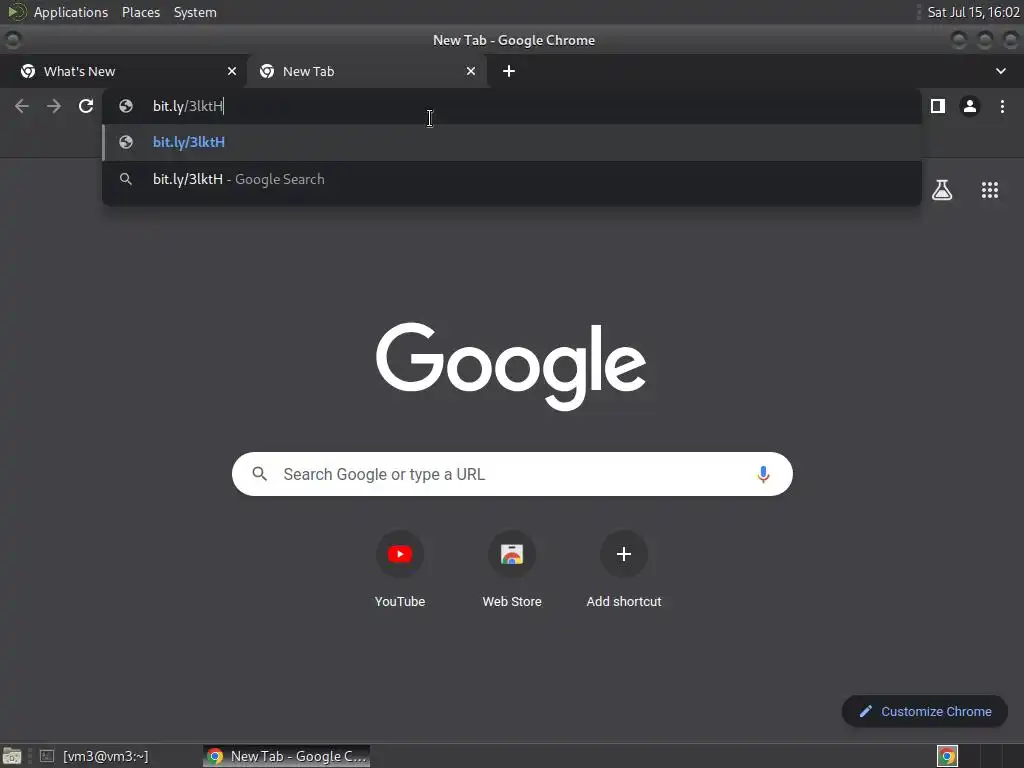Open the YouTube shortcut tile
The height and width of the screenshot is (768, 1024).
click(x=400, y=571)
